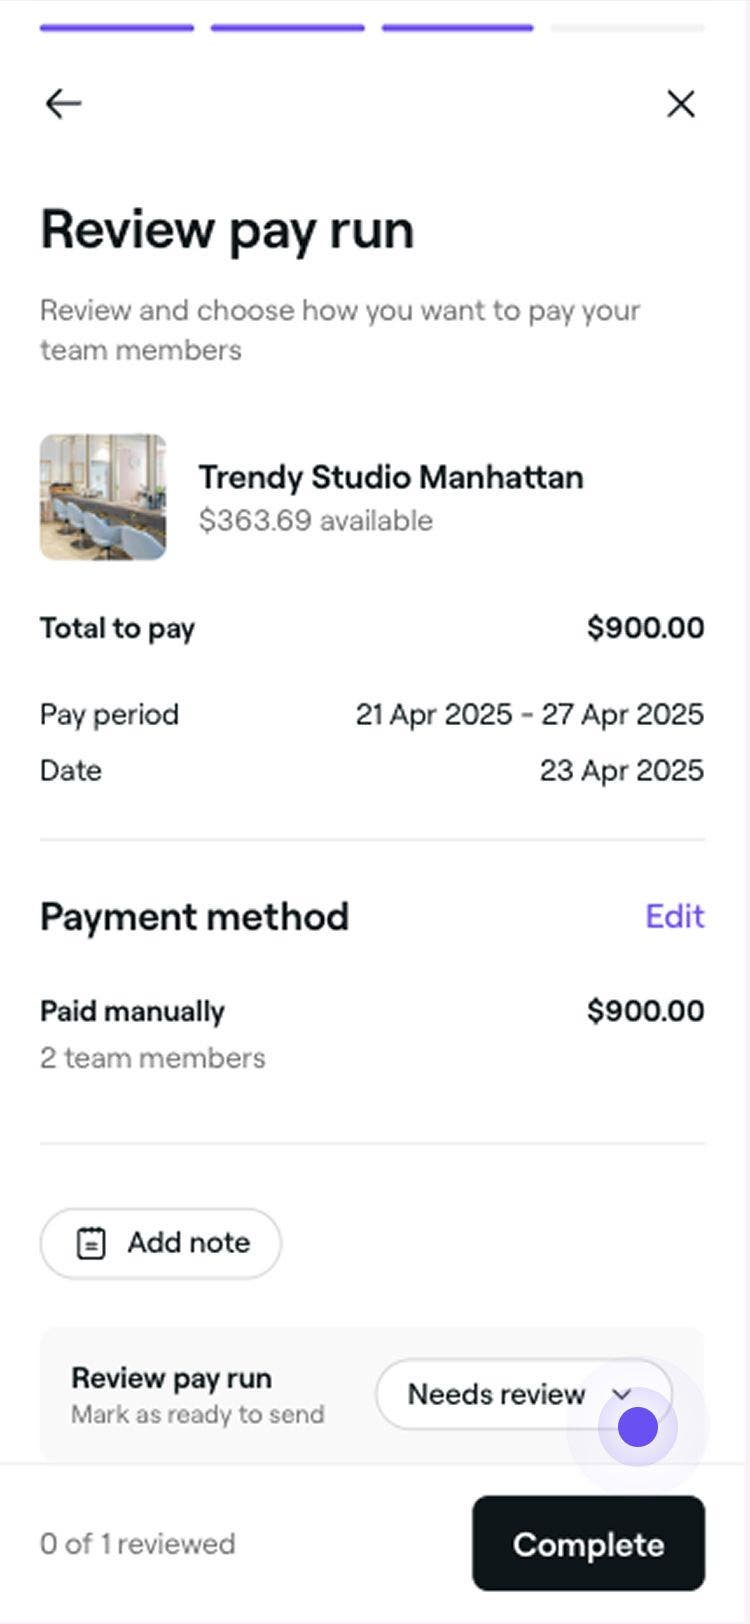The height and width of the screenshot is (1624, 750).
Task: Click the last unfilled progress step bar
Action: pos(627,28)
